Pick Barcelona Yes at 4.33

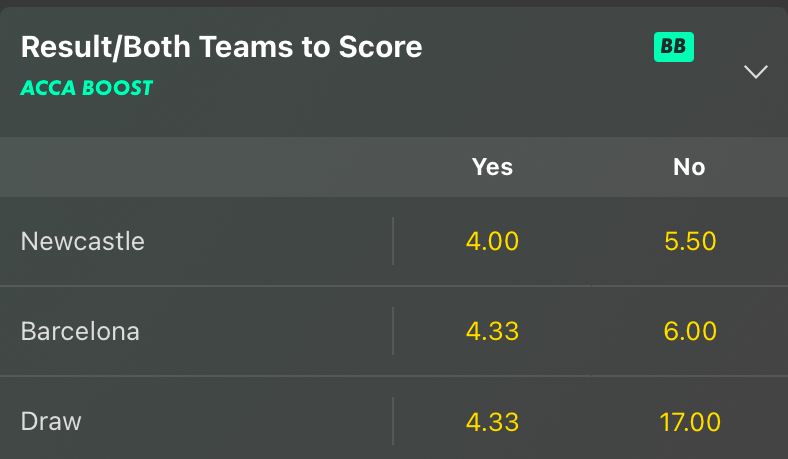click(492, 331)
